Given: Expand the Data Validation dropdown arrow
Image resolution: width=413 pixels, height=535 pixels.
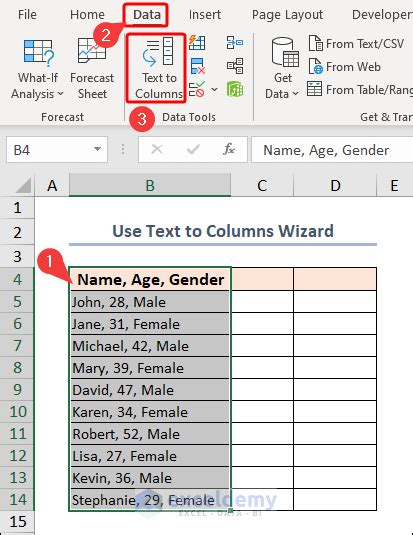Looking at the screenshot, I should [x=214, y=90].
